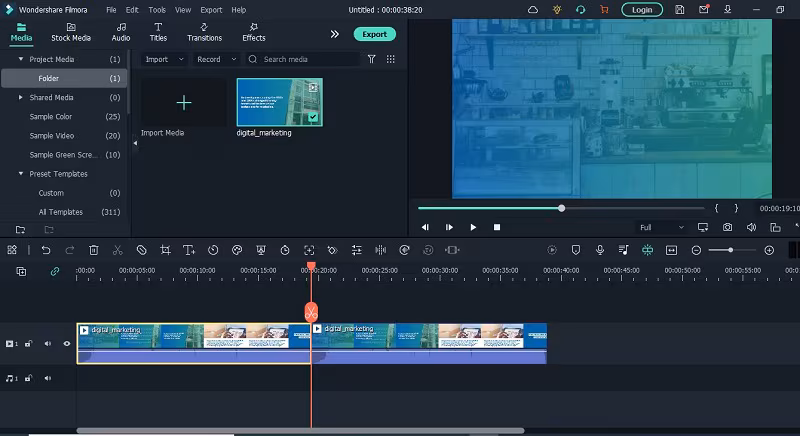Open the adjust sliders edit icon
This screenshot has width=800, height=436.
tap(357, 250)
